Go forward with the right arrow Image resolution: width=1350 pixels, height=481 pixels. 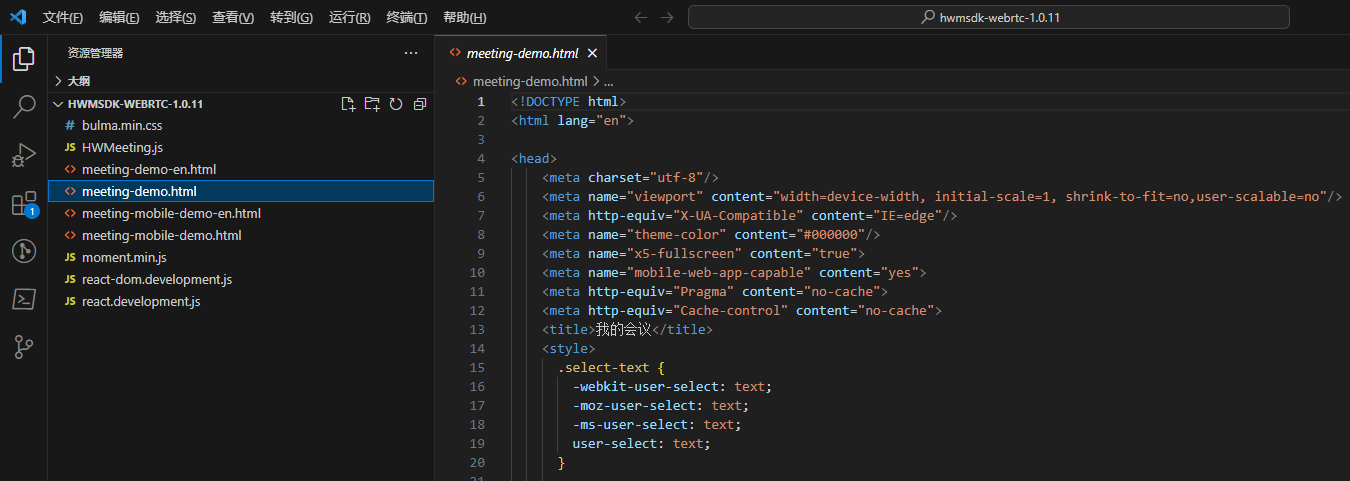[x=667, y=17]
